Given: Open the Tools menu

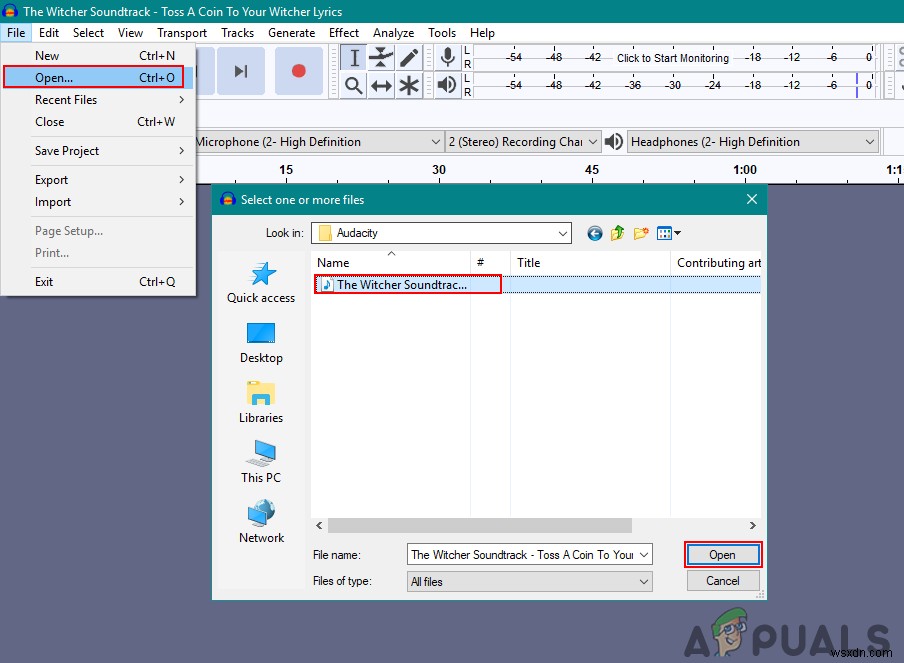Looking at the screenshot, I should click(442, 33).
